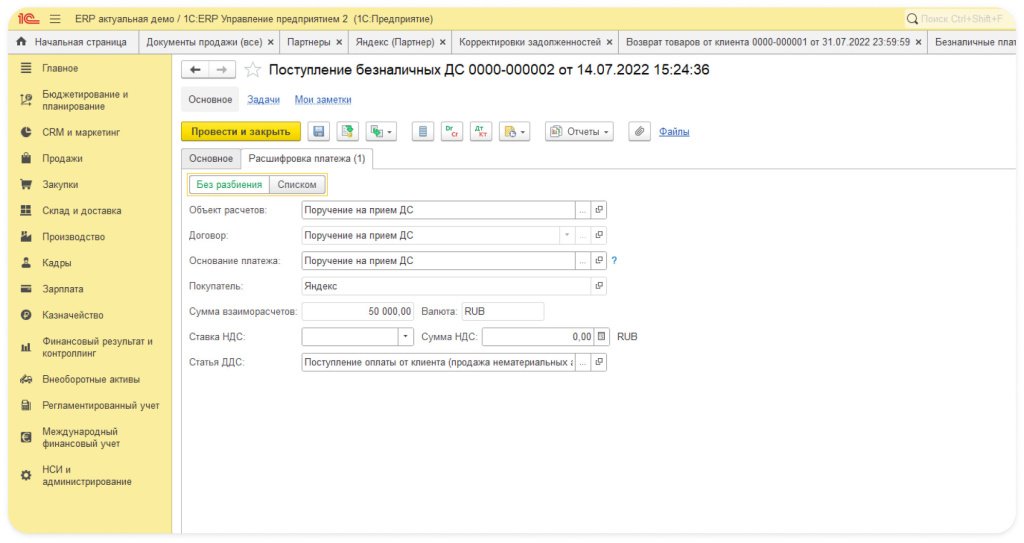The image size is (1024, 543).
Task: Click the back navigation arrow
Action: pyautogui.click(x=195, y=70)
